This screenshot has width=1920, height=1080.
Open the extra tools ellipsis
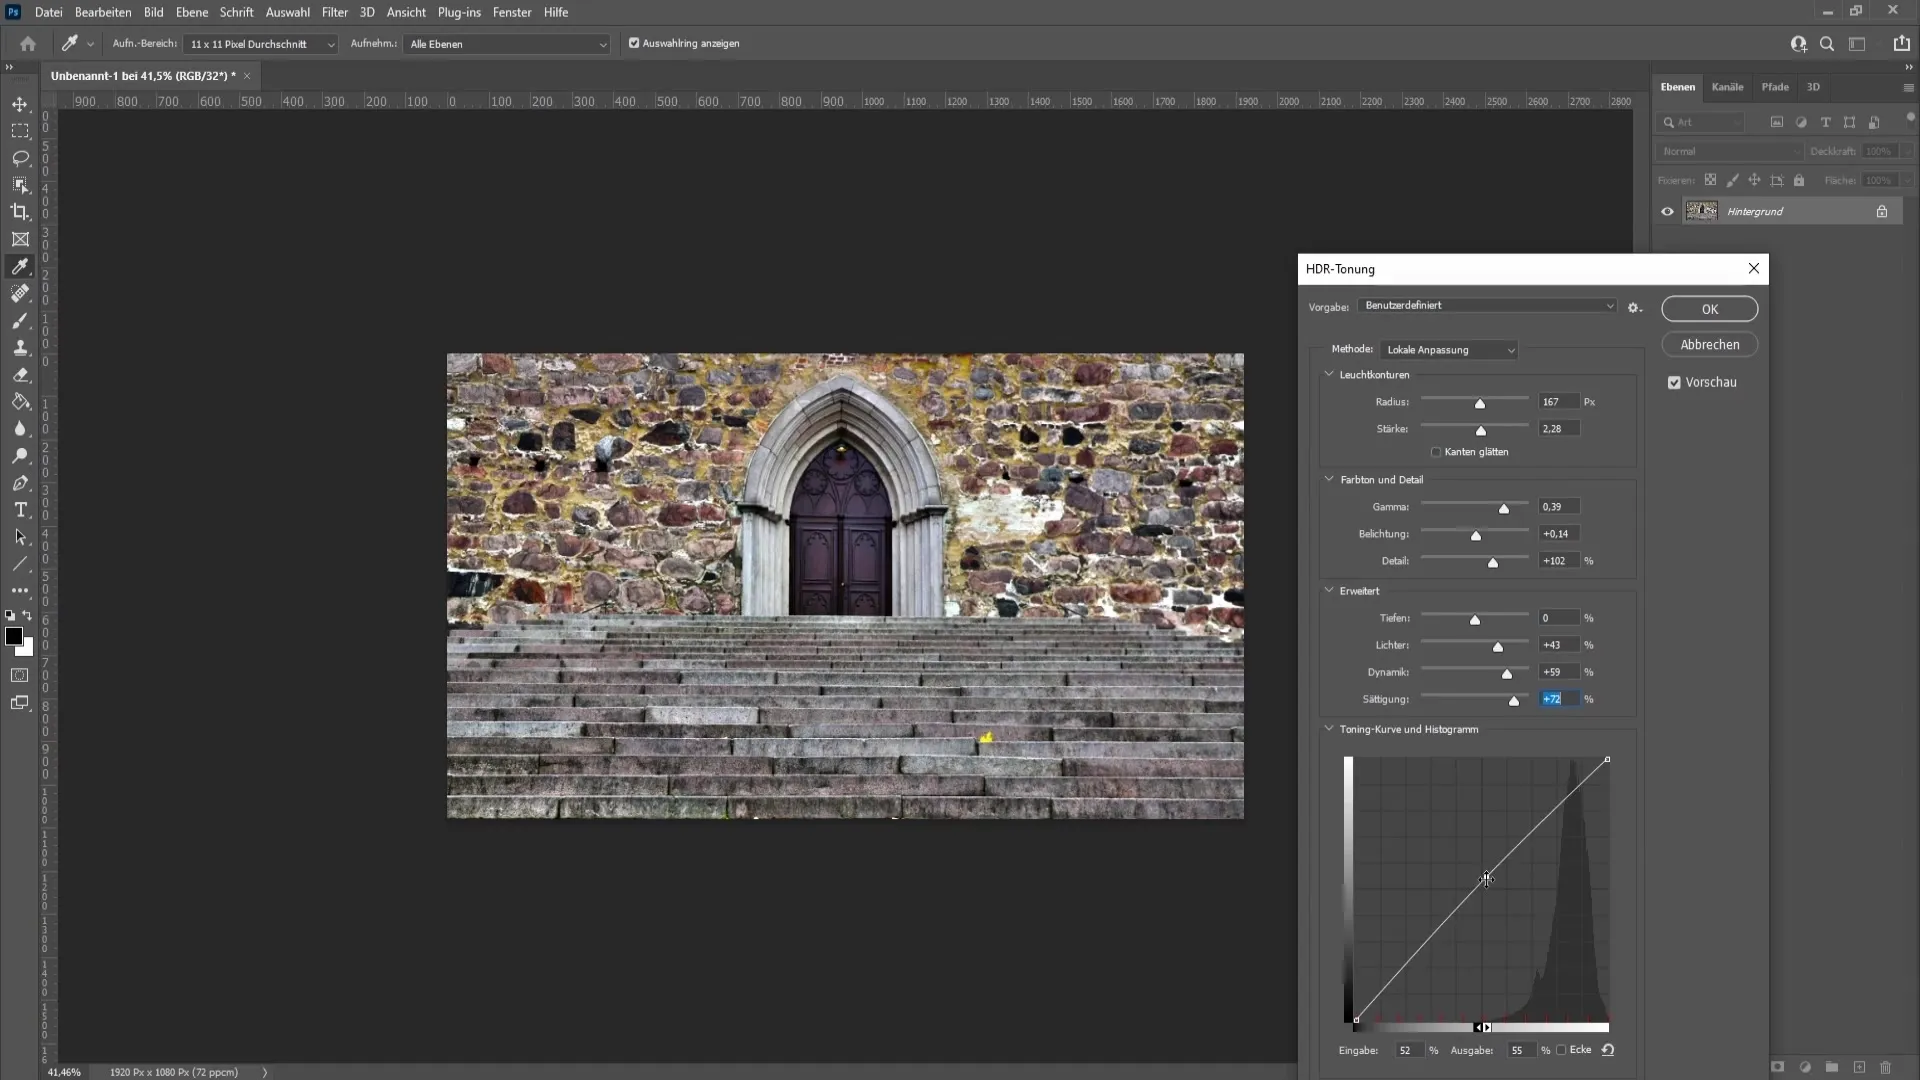20,591
